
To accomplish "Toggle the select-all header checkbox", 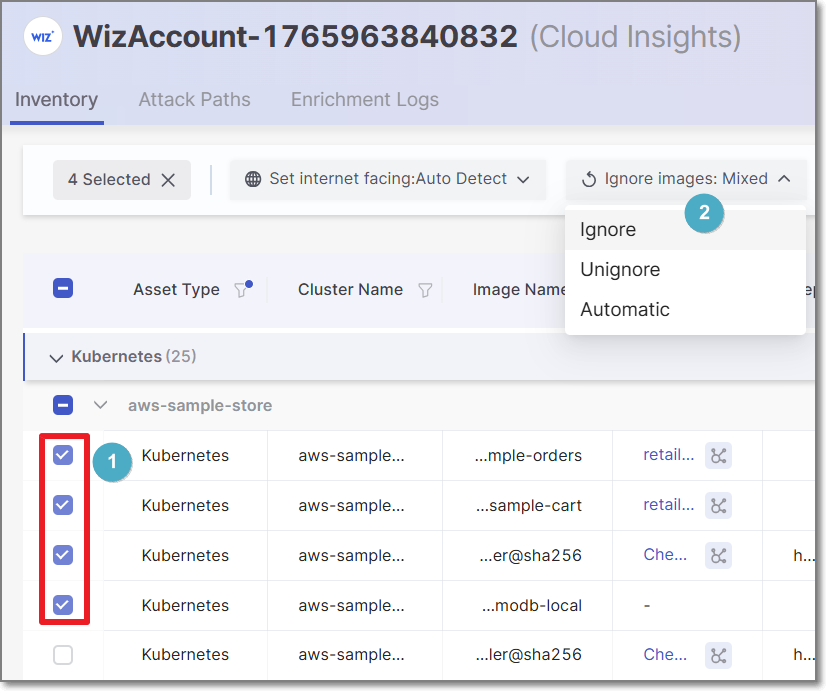I will (x=63, y=289).
